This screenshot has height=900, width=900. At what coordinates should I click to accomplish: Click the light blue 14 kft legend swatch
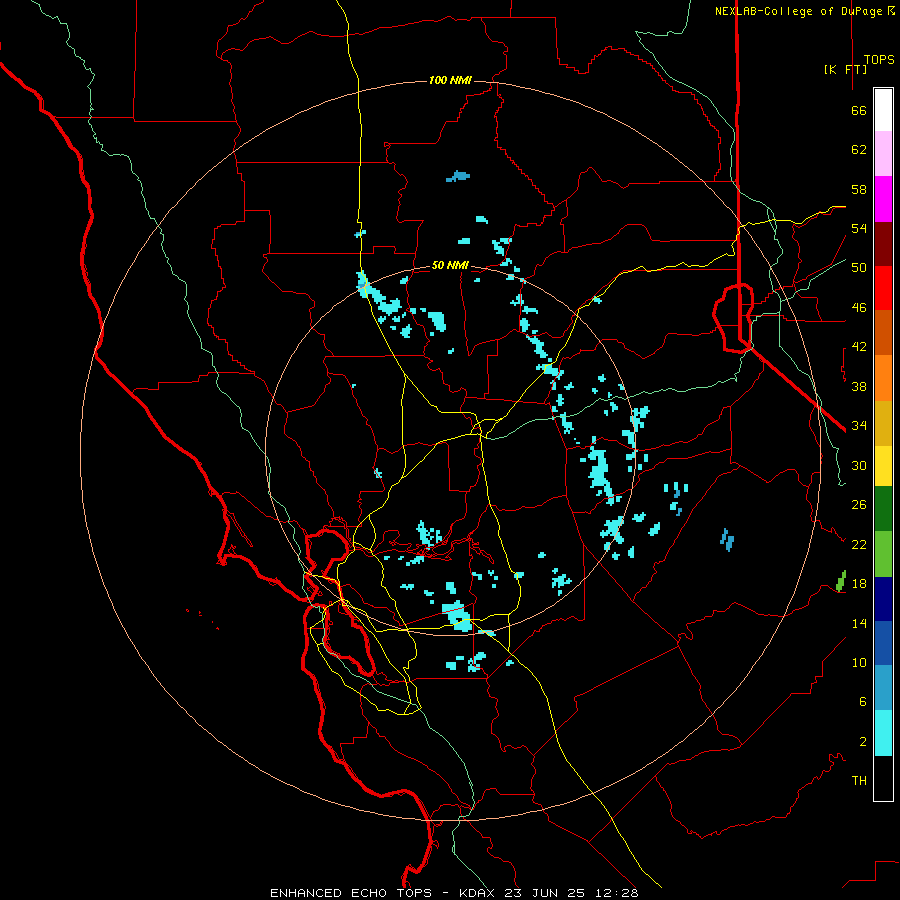883,688
